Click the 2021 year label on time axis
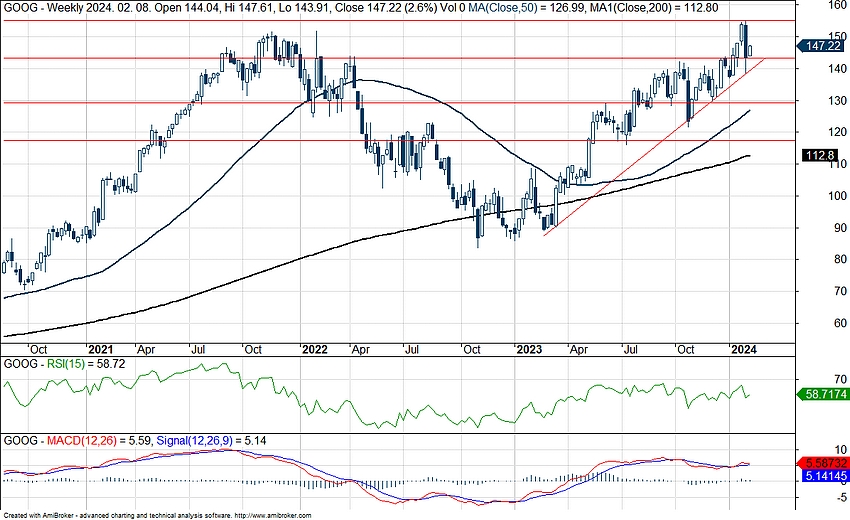The width and height of the screenshot is (850, 520). (x=100, y=350)
